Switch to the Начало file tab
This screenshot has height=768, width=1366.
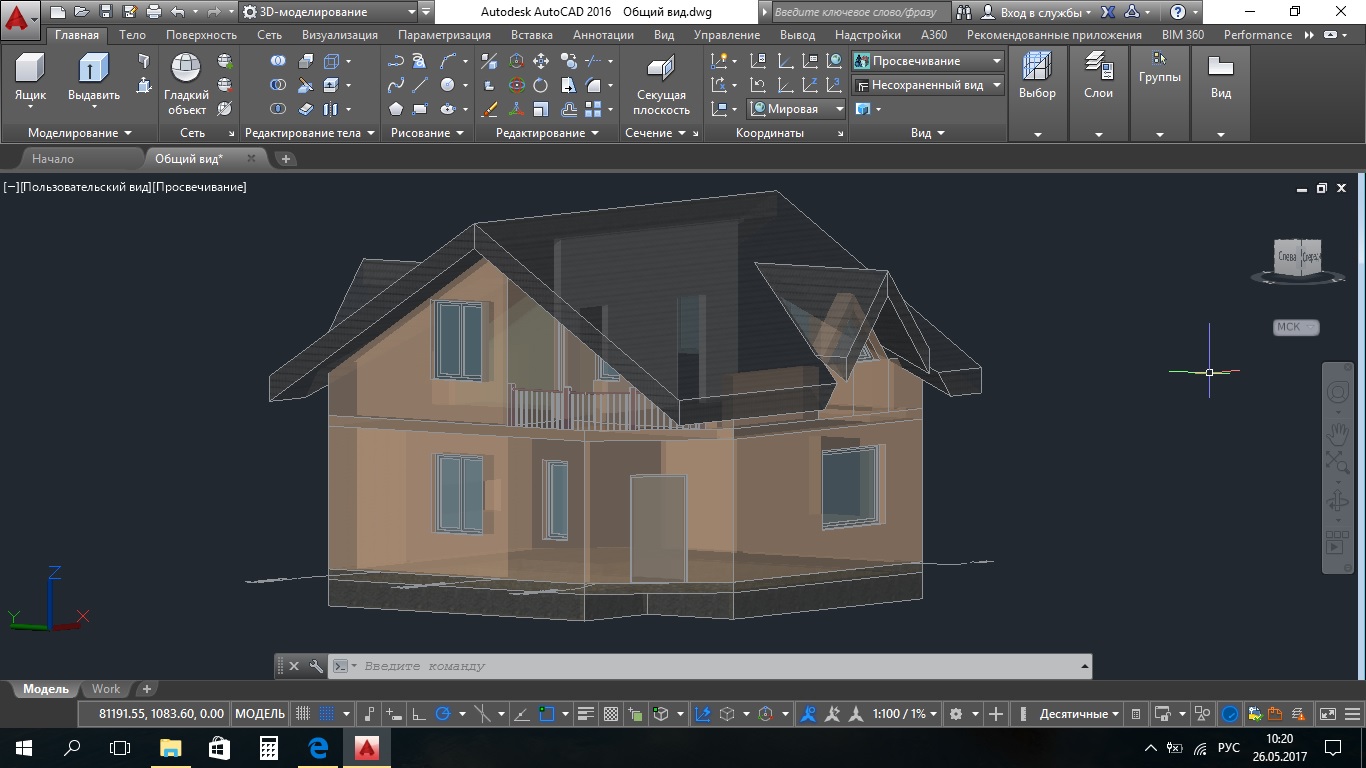point(53,158)
